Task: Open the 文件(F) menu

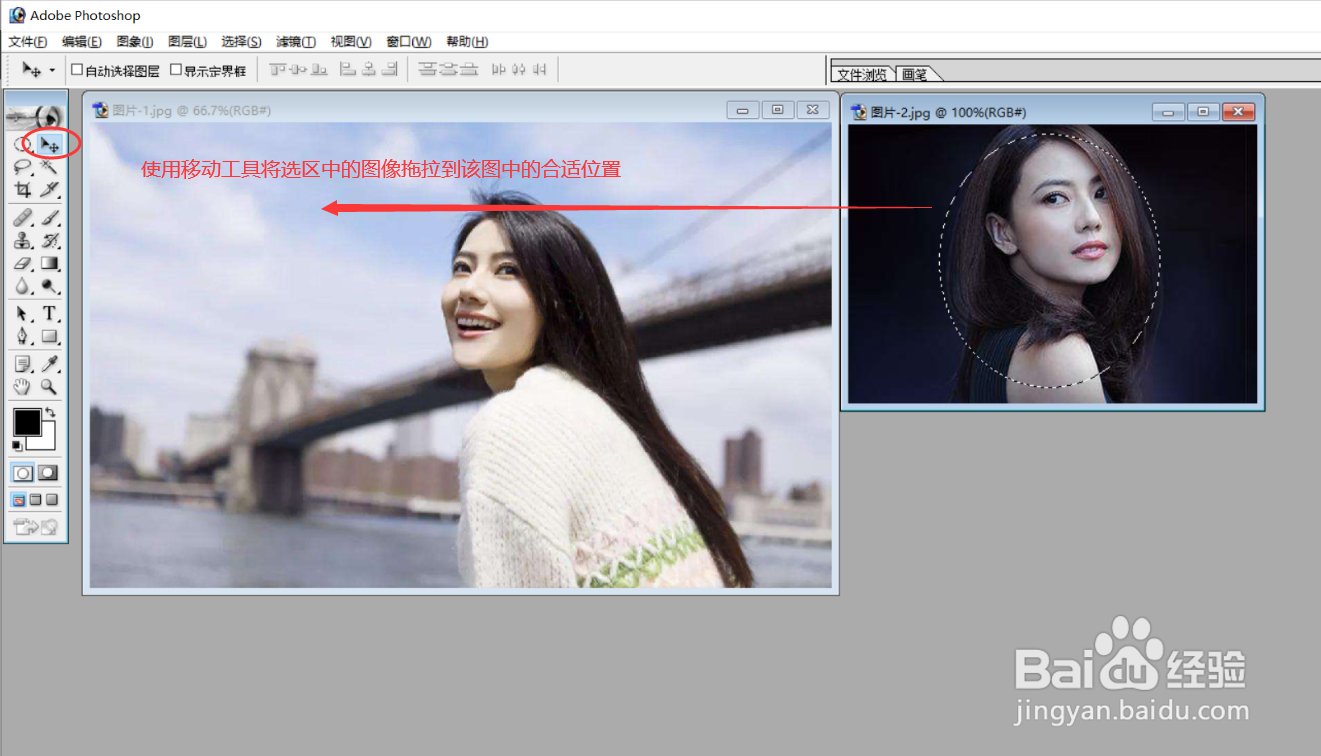Action: pyautogui.click(x=27, y=41)
